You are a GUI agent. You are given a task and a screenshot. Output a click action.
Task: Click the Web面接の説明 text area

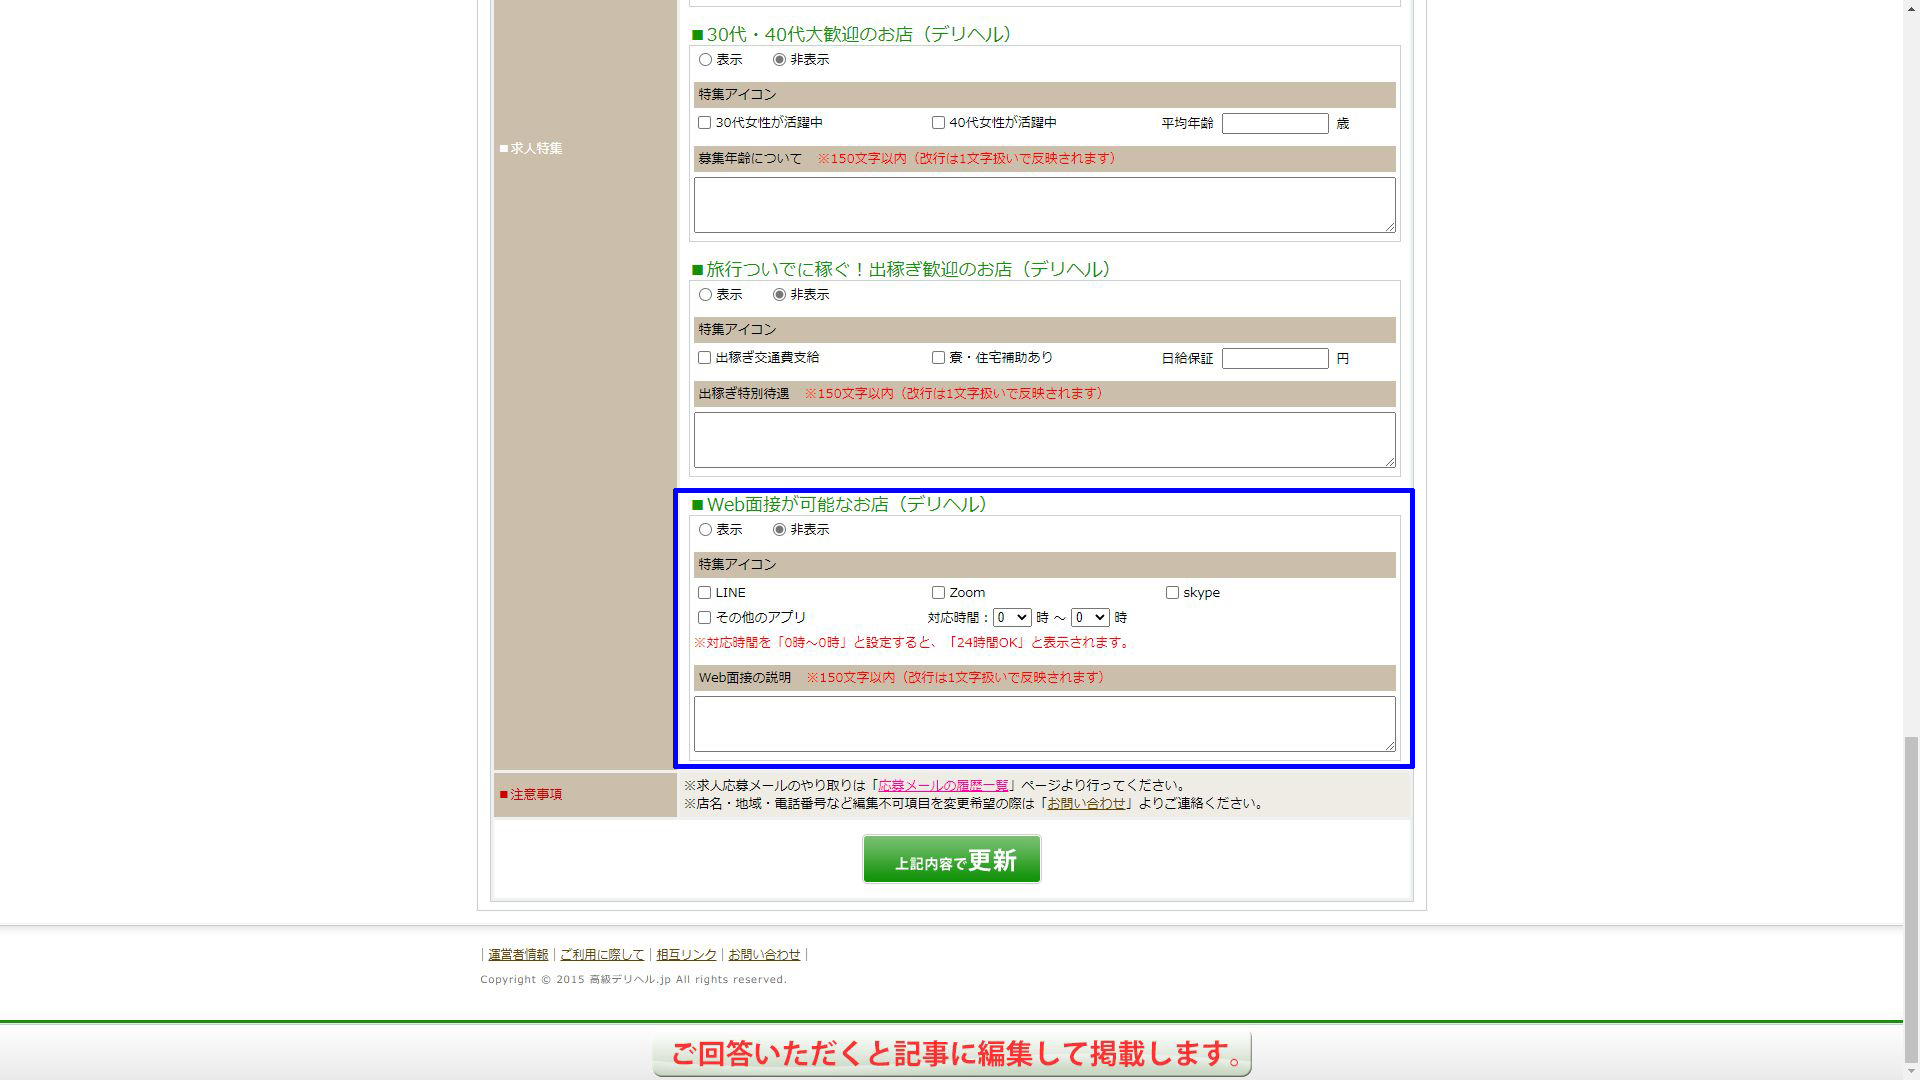(x=1044, y=723)
